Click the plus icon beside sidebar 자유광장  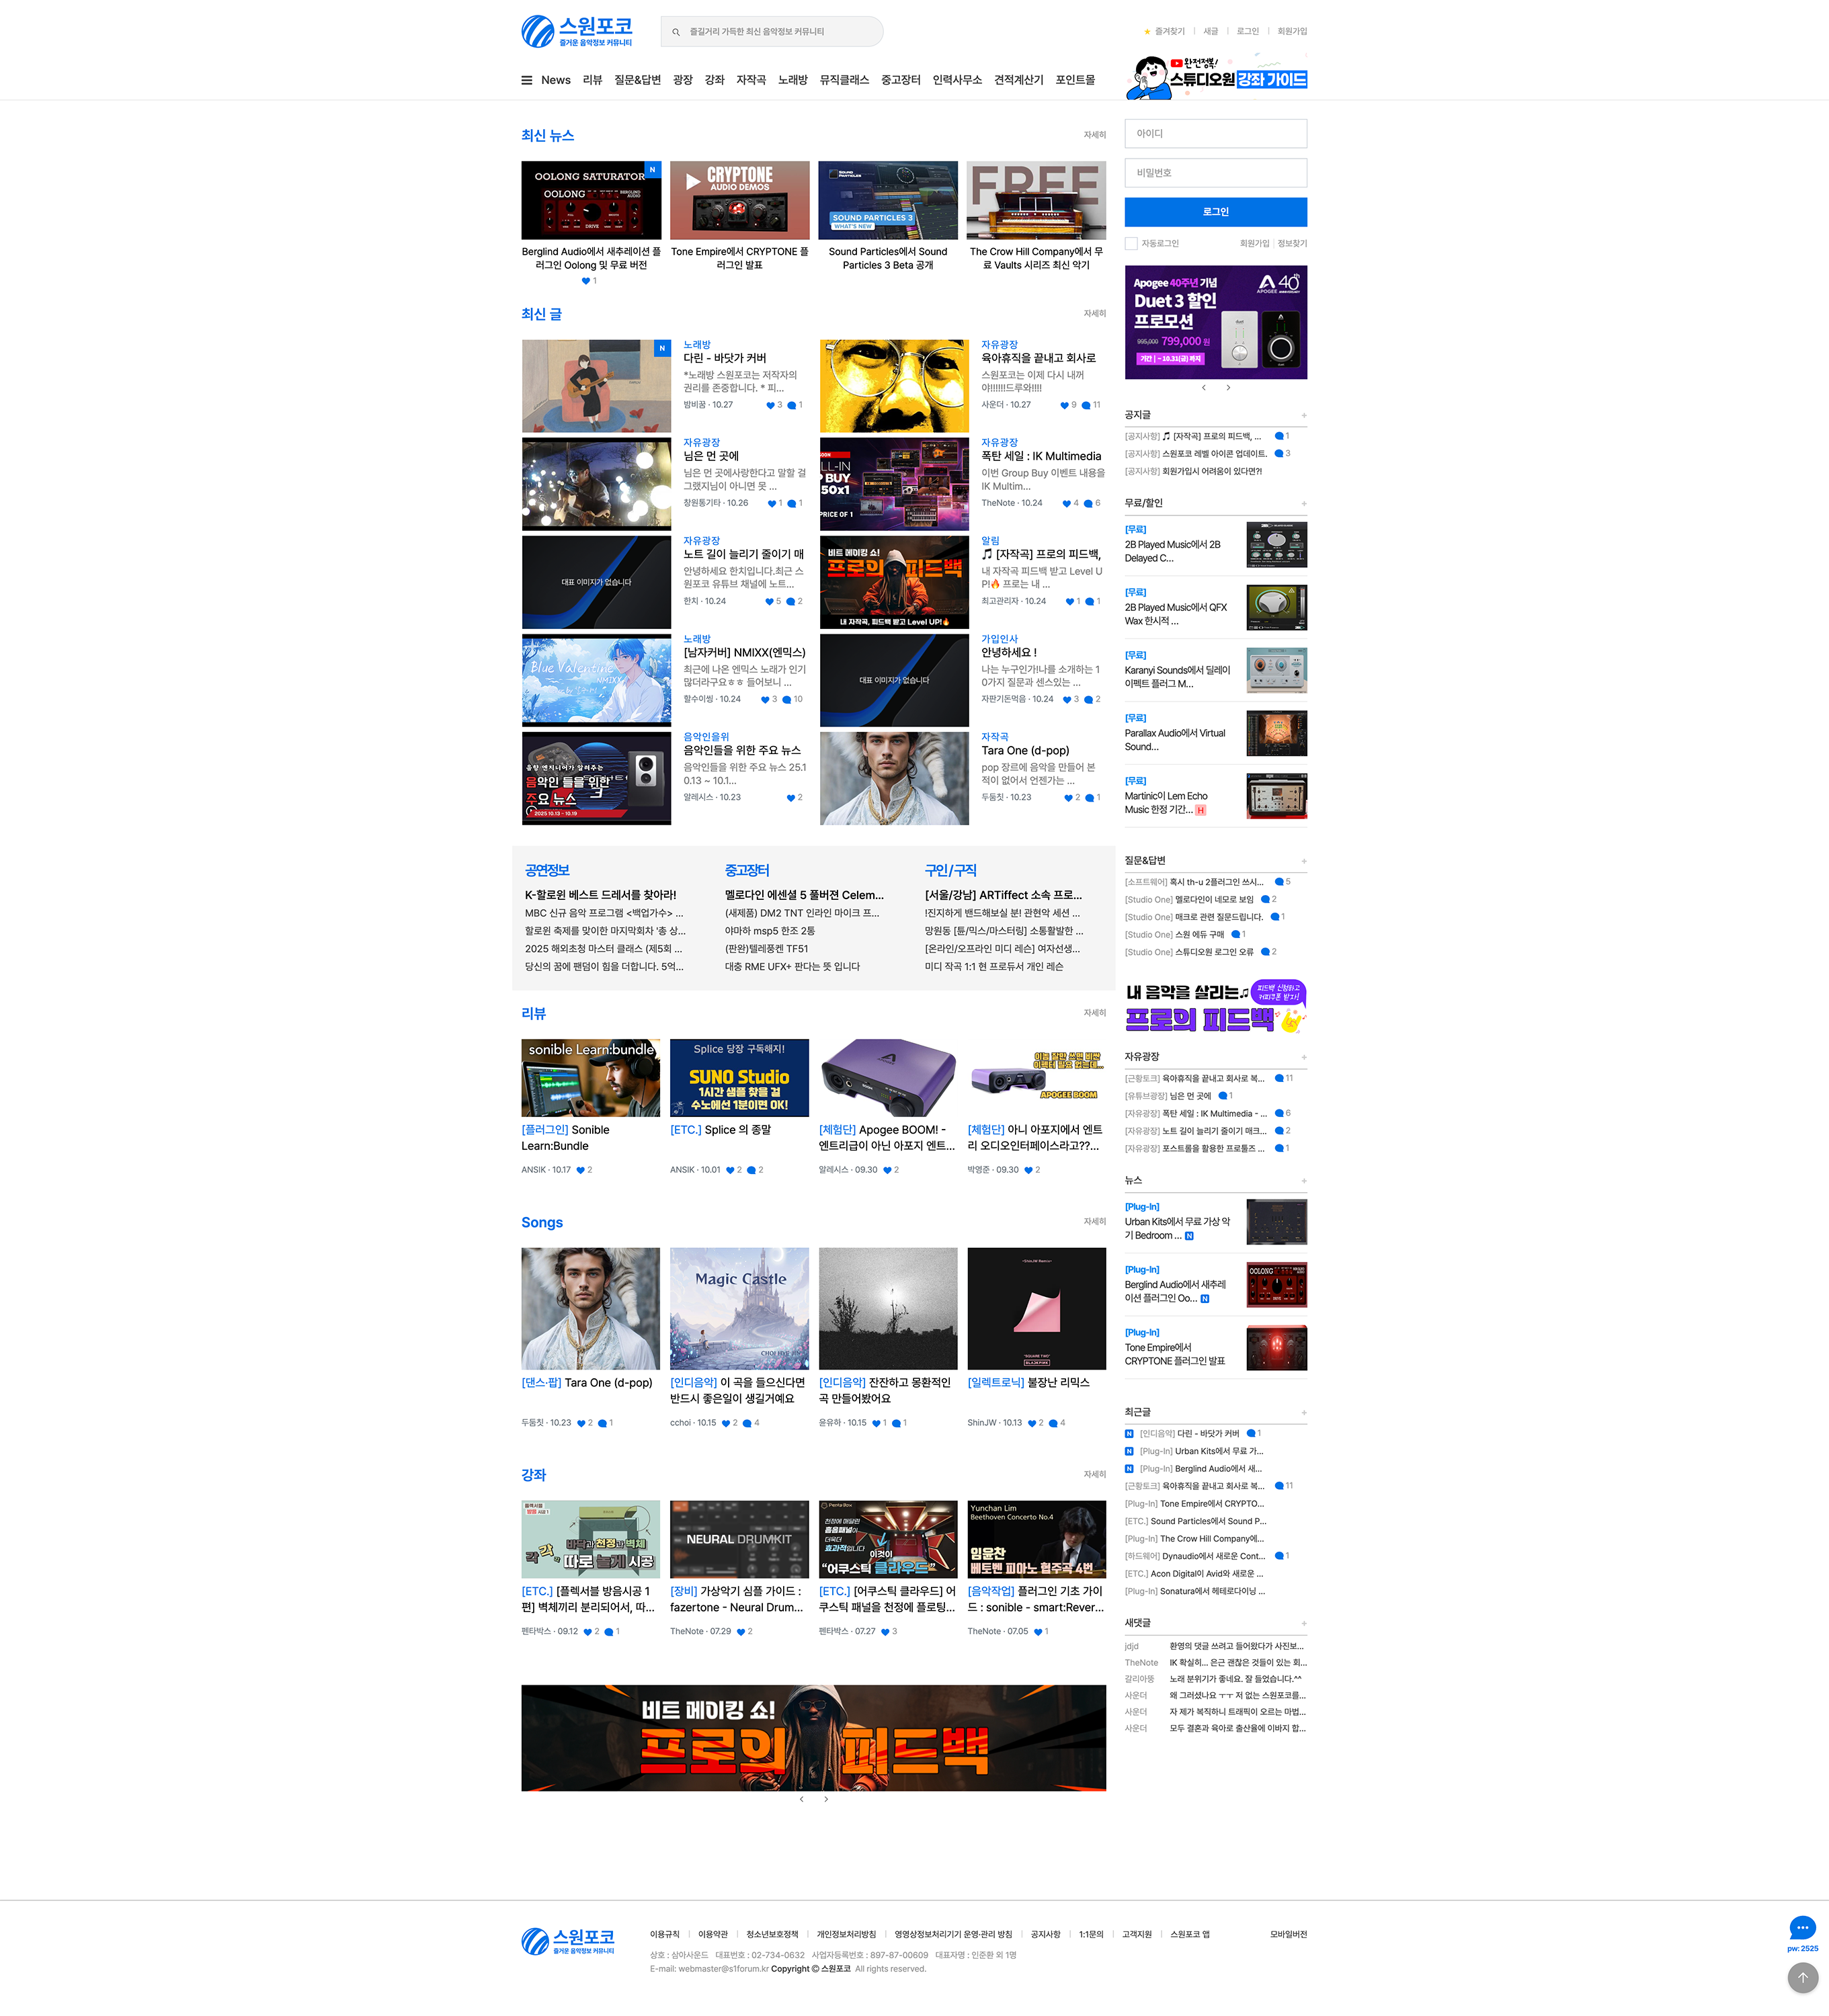click(1304, 1057)
